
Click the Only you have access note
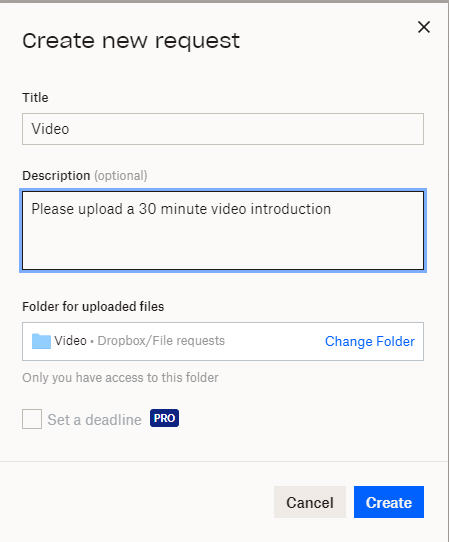pos(120,377)
